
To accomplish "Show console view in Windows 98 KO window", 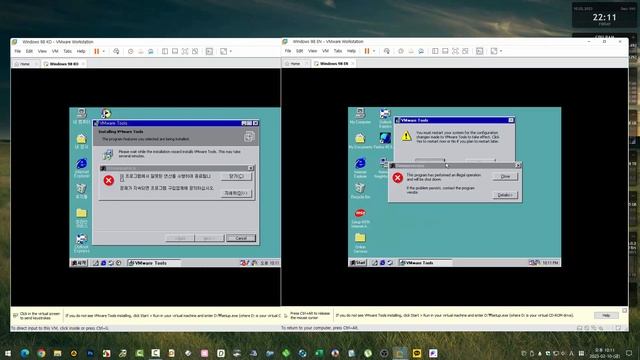I will (x=209, y=51).
